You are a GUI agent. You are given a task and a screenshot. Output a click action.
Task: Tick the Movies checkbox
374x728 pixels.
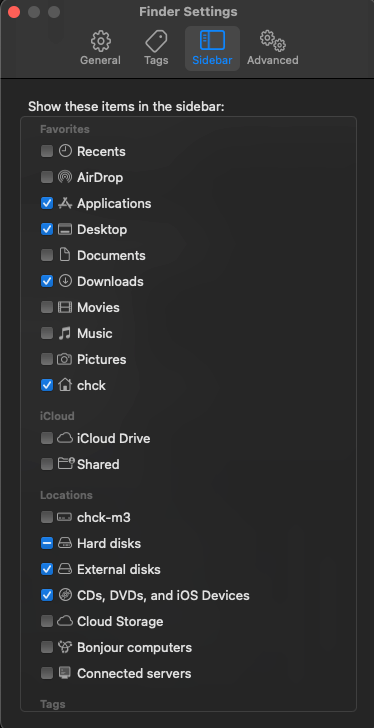[x=47, y=307]
